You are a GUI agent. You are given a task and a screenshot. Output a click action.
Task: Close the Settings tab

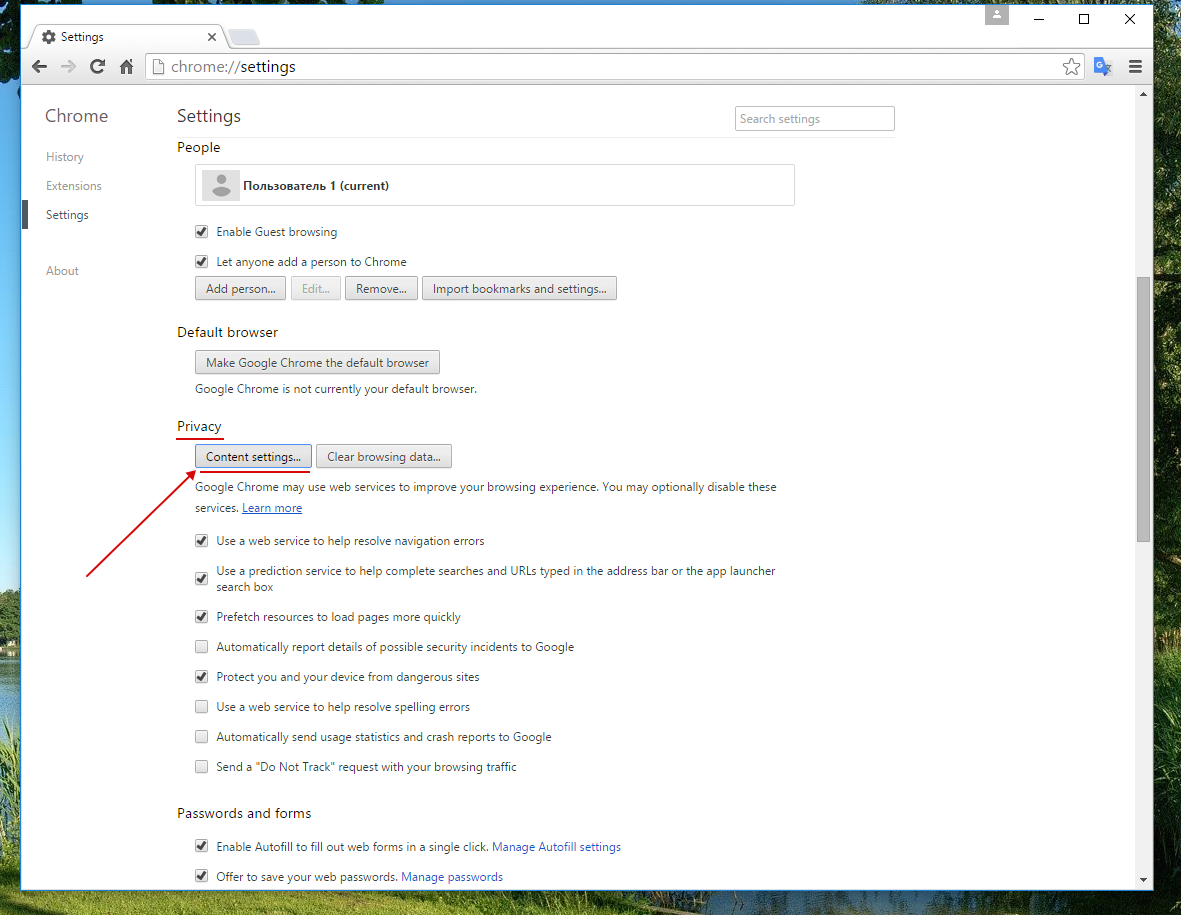[x=212, y=37]
